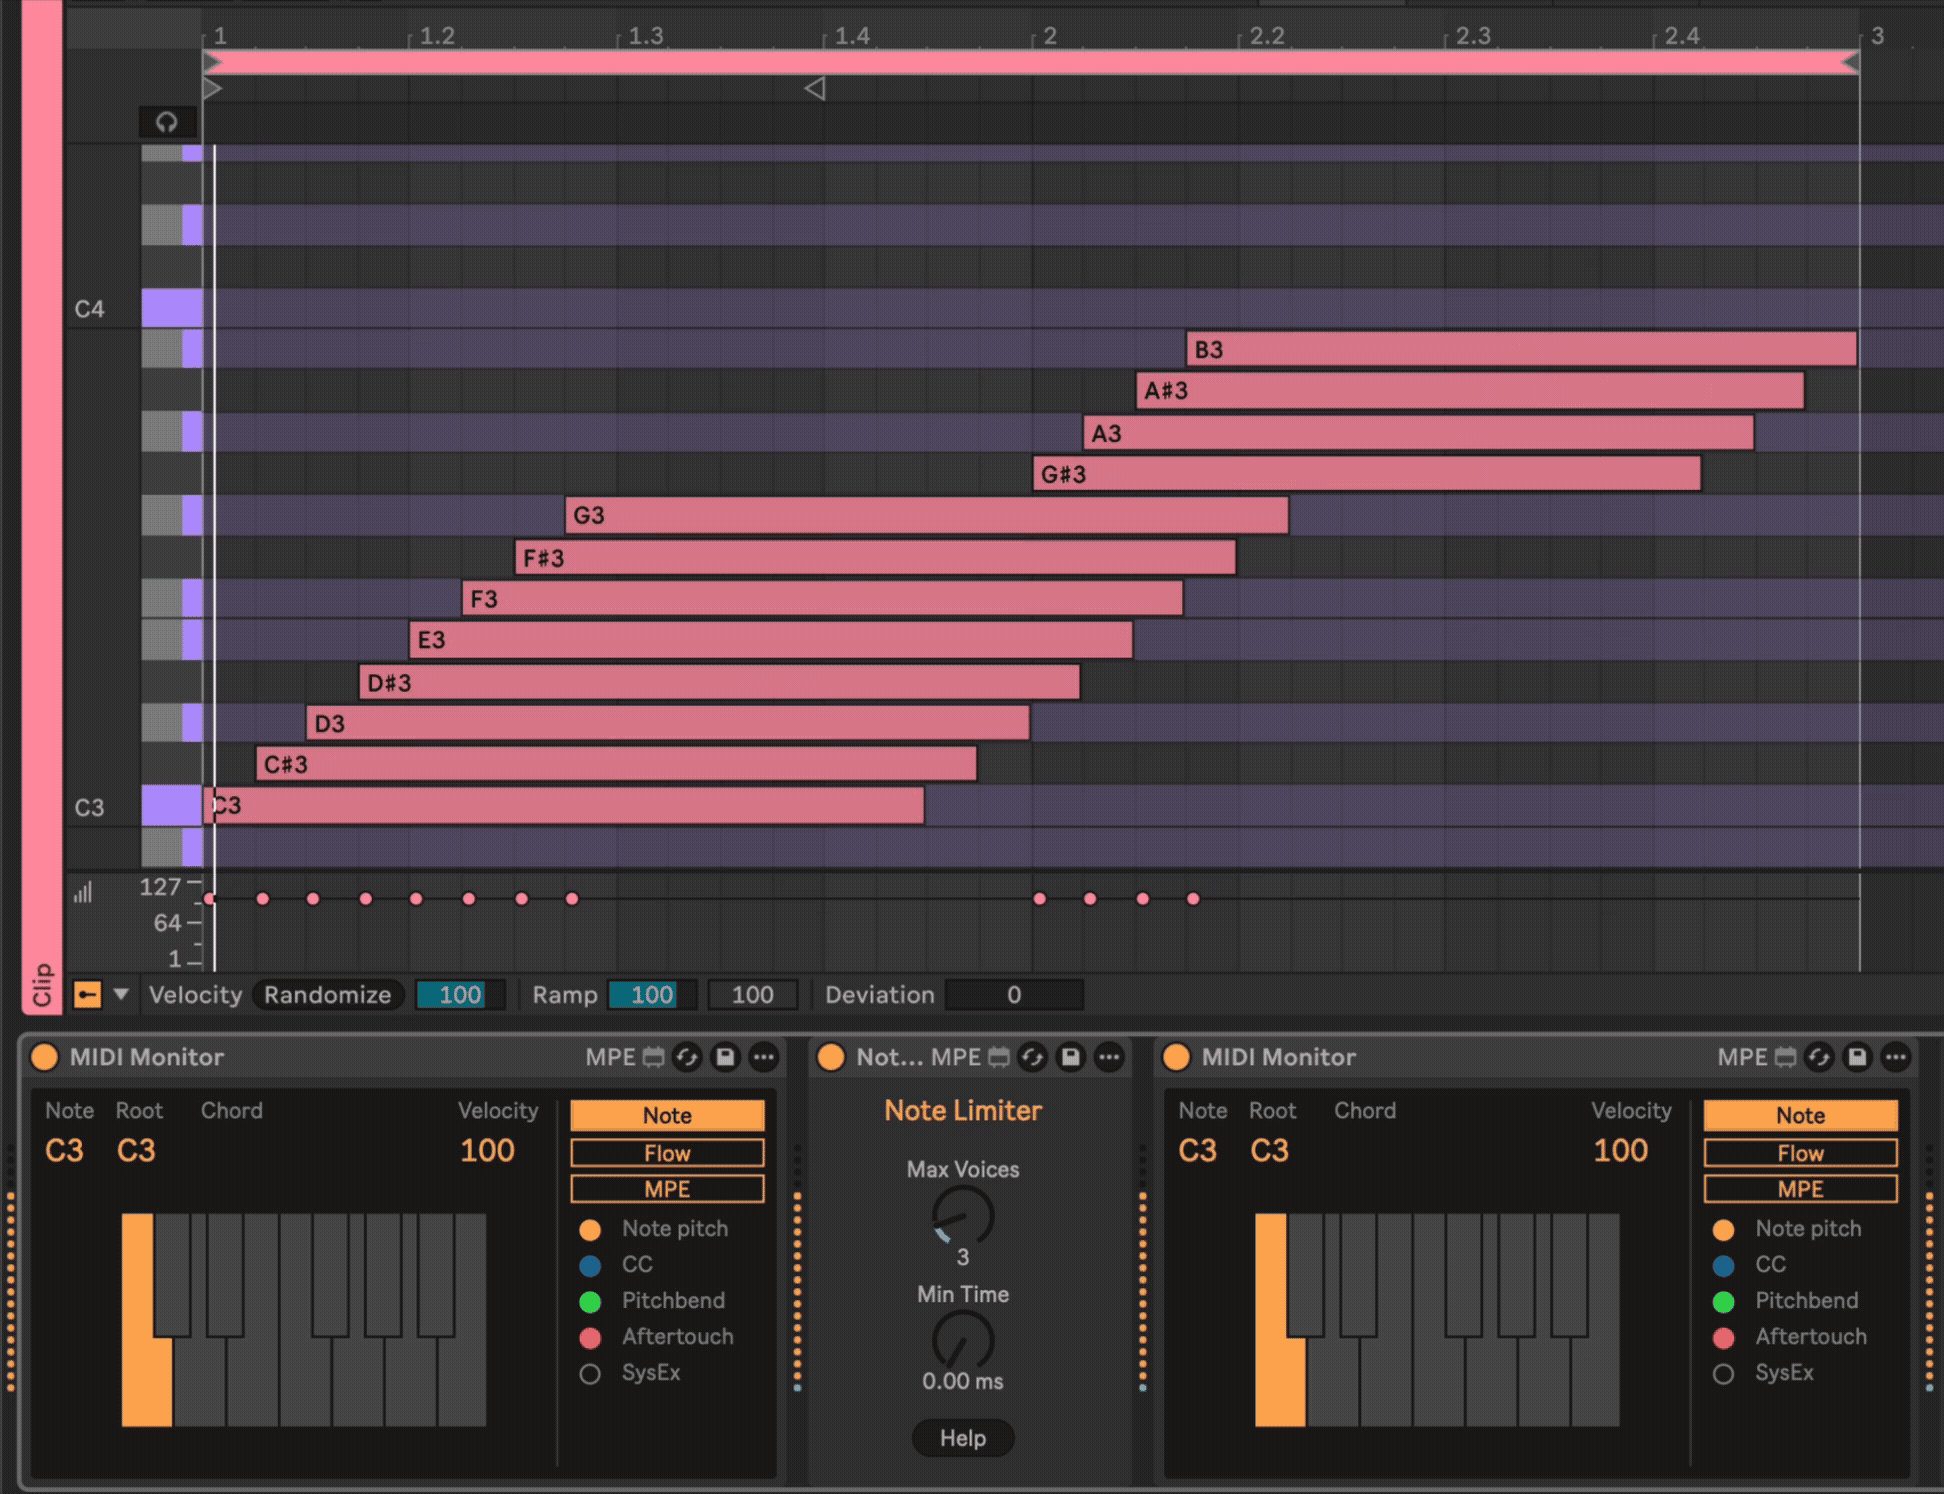This screenshot has height=1494, width=1944.
Task: Expand dropdown arrow next to Velocity lane
Action: click(x=121, y=994)
